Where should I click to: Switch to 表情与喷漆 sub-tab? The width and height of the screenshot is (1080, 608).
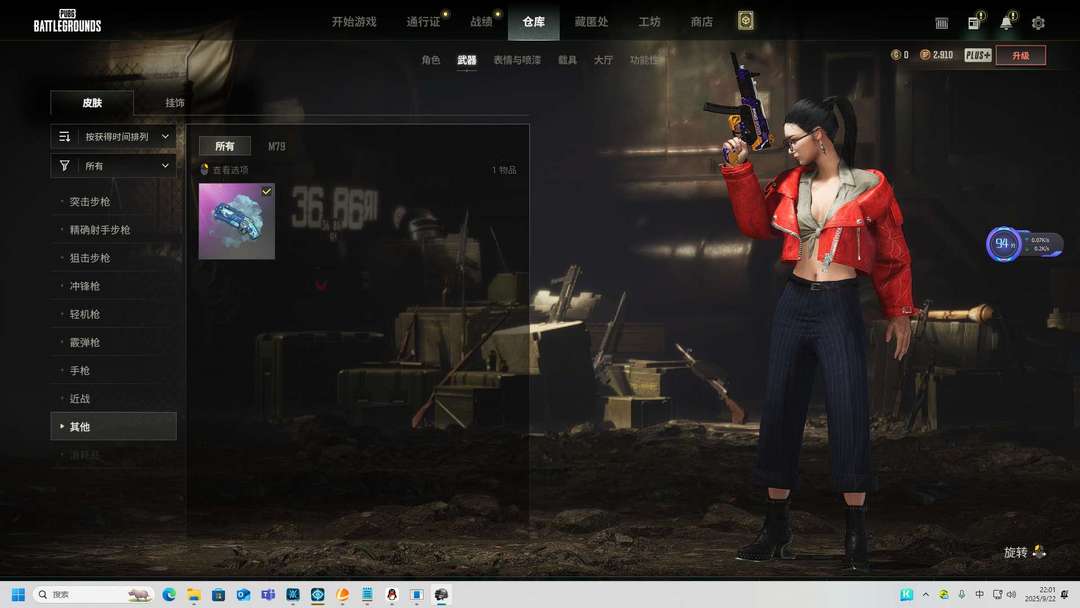517,60
